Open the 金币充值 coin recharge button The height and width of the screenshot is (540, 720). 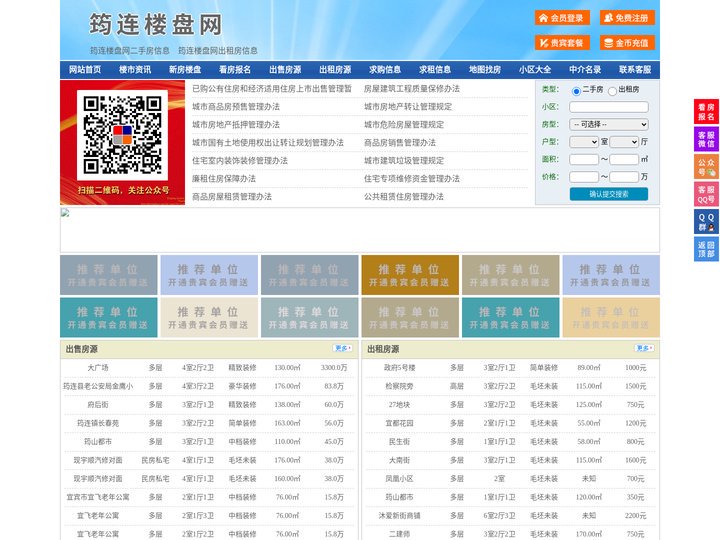[627, 43]
